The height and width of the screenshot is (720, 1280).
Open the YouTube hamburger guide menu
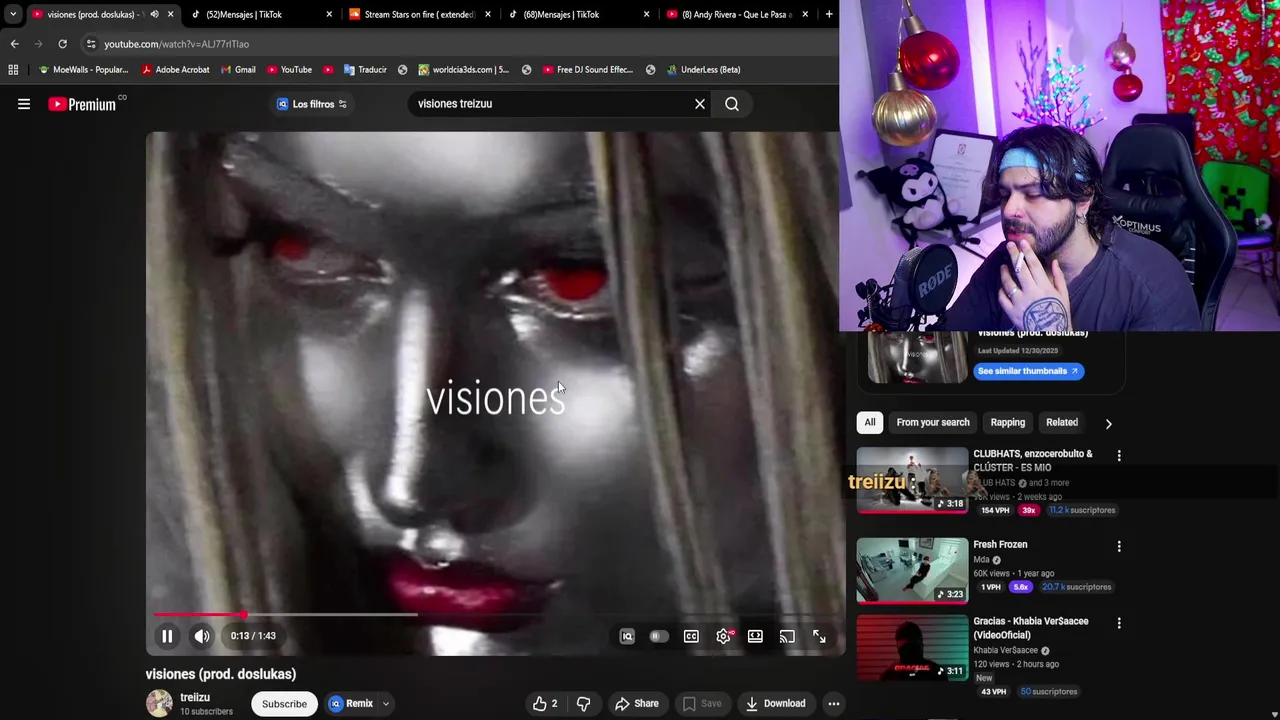(24, 104)
